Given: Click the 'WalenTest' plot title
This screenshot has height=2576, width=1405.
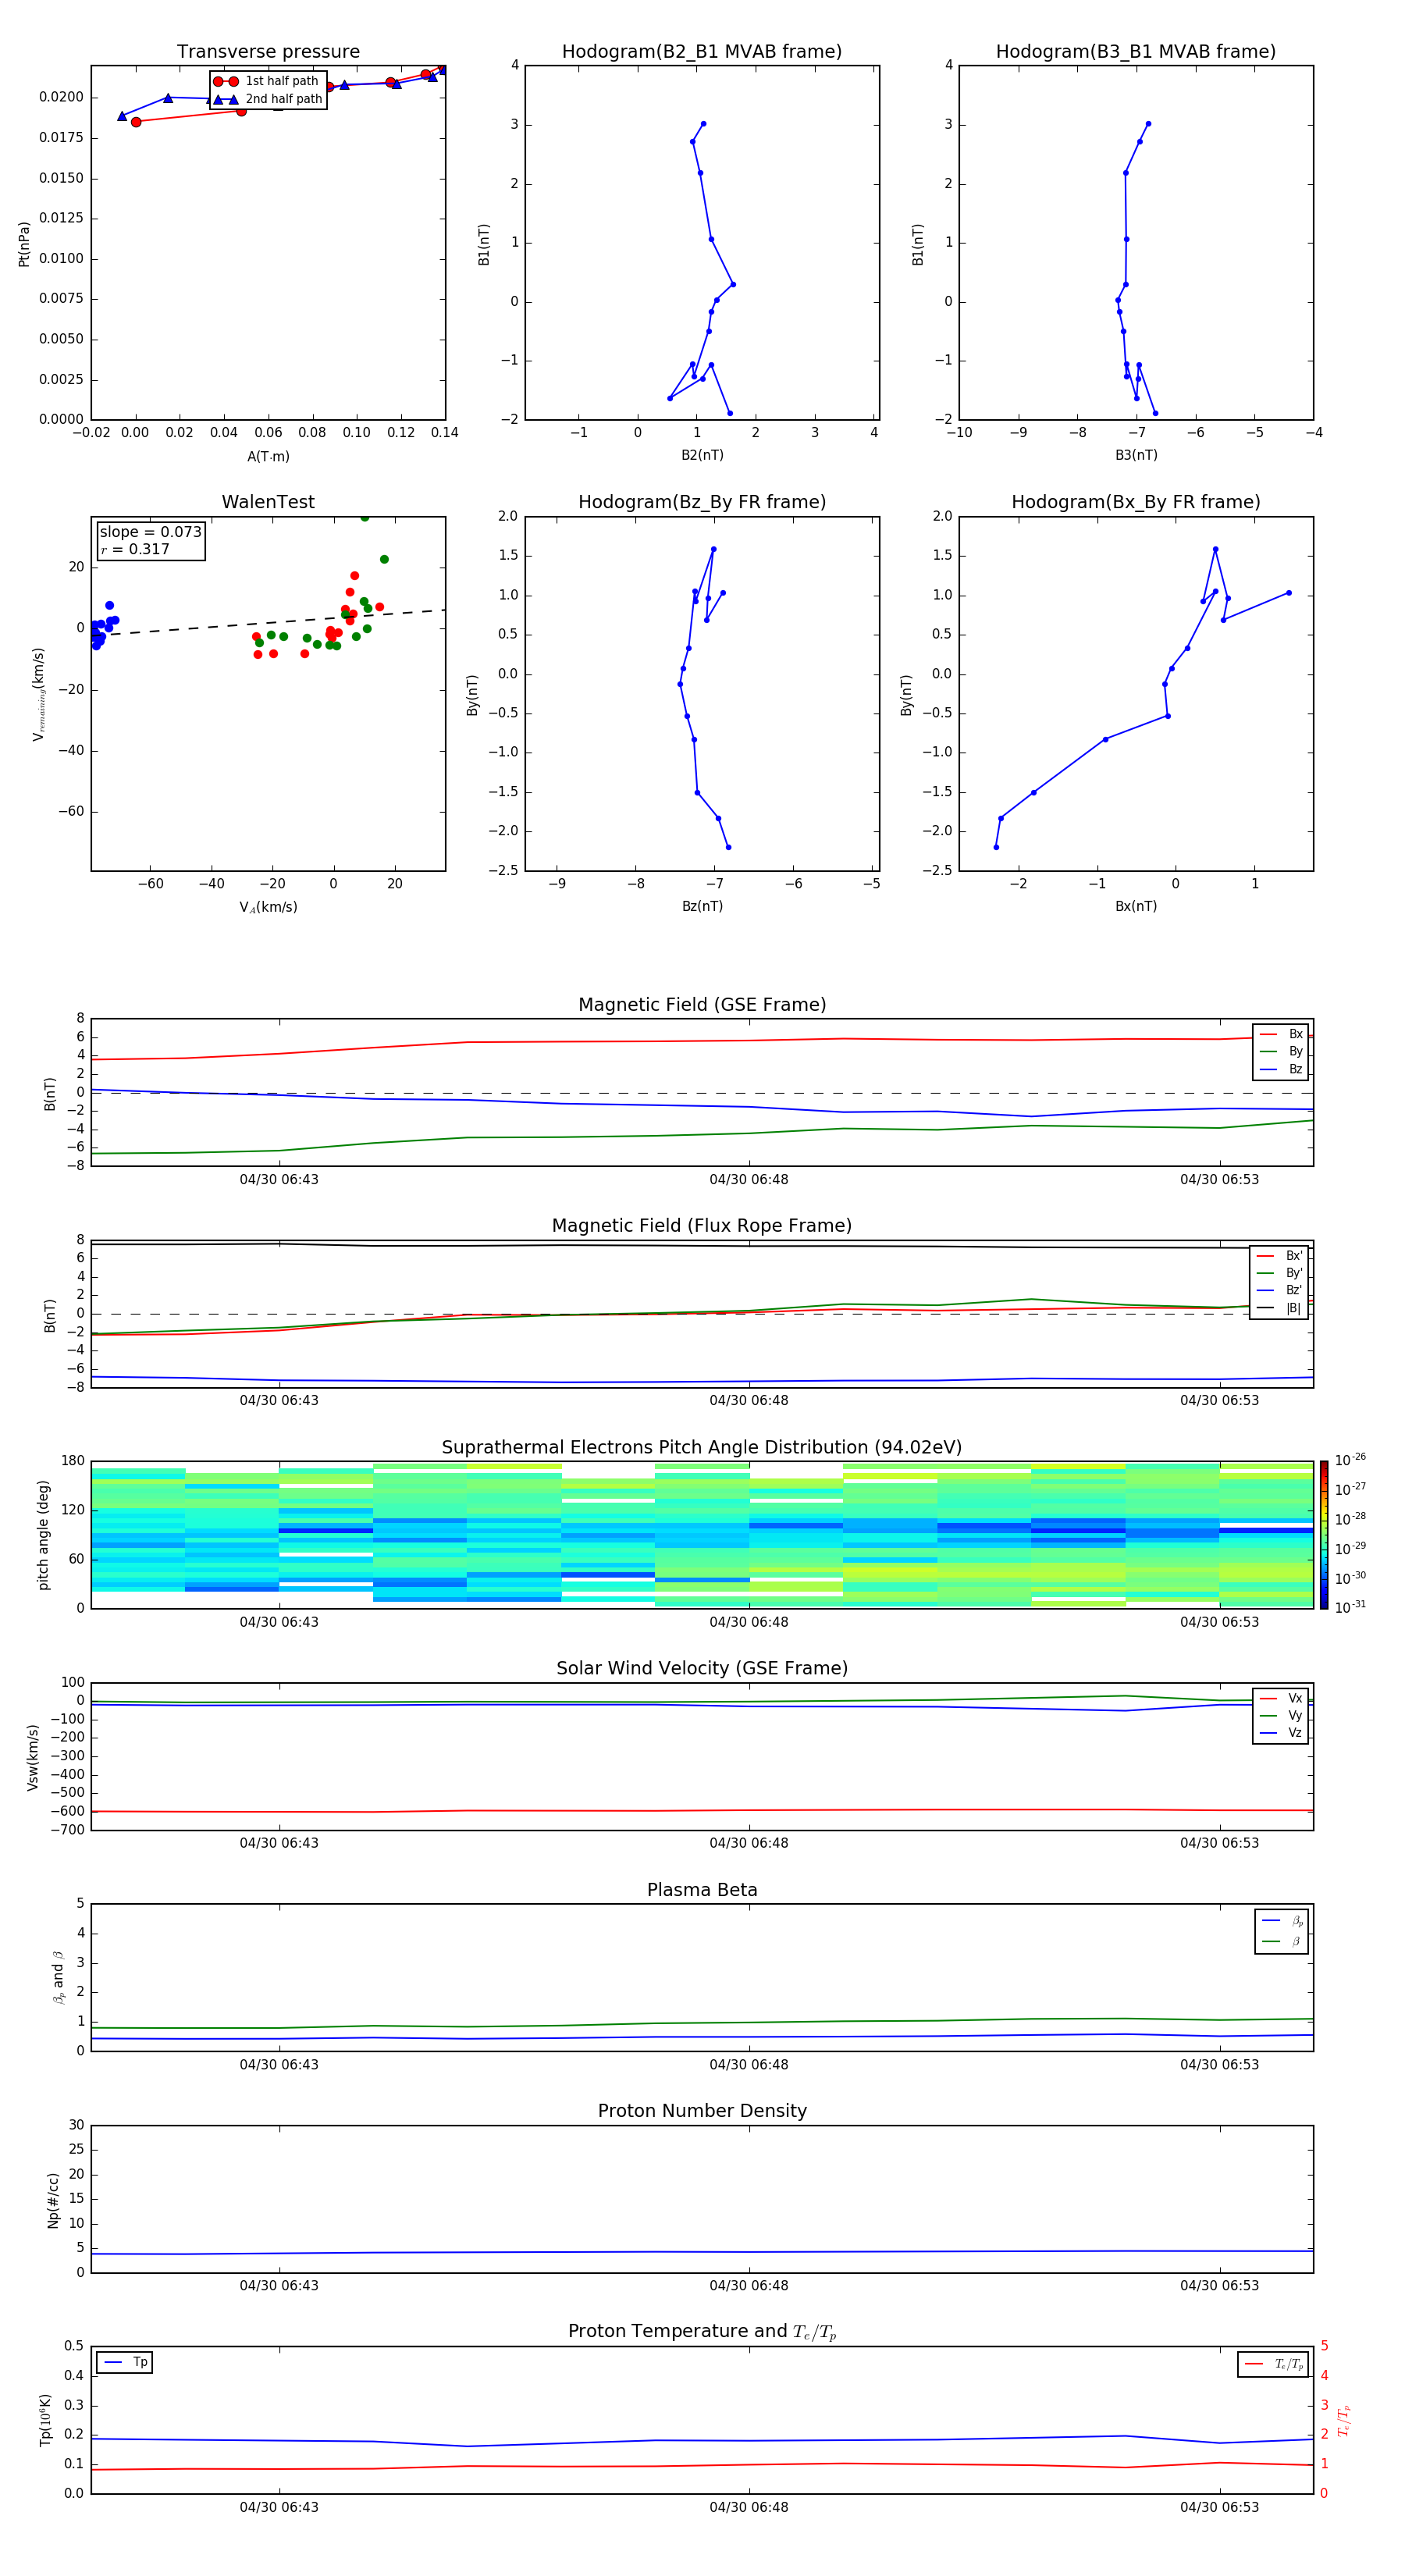Looking at the screenshot, I should (268, 502).
